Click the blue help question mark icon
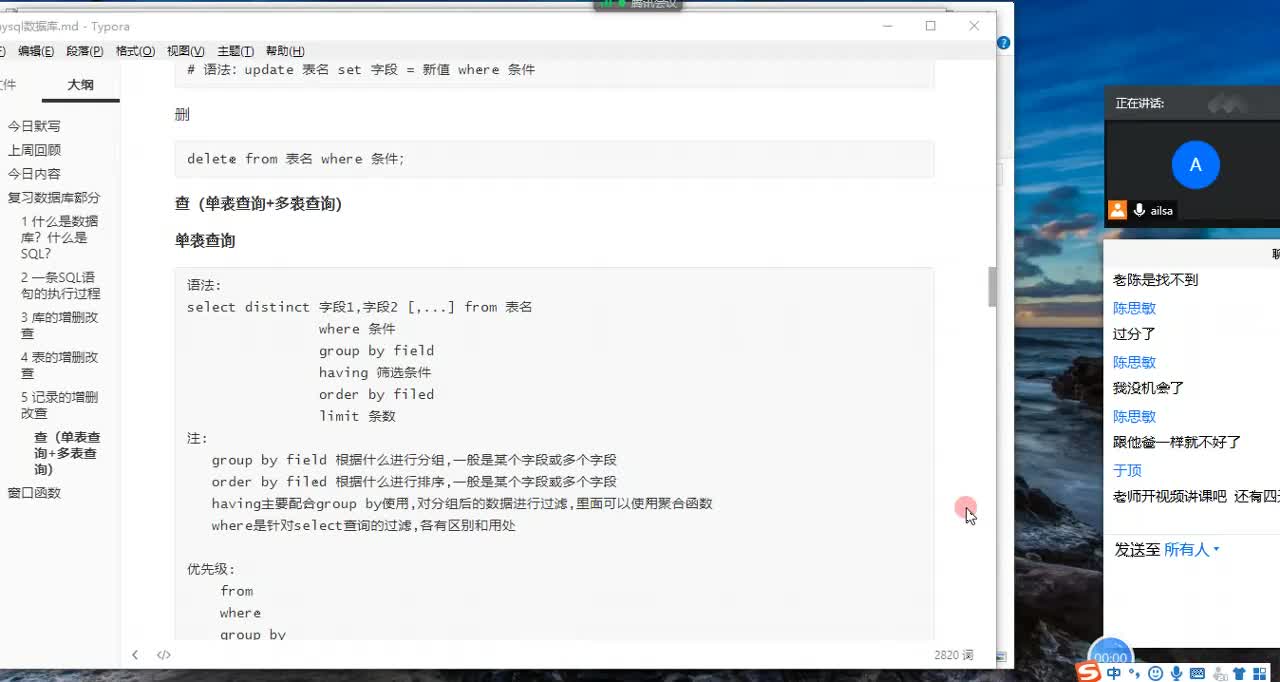Image resolution: width=1280 pixels, height=682 pixels. [x=1003, y=43]
